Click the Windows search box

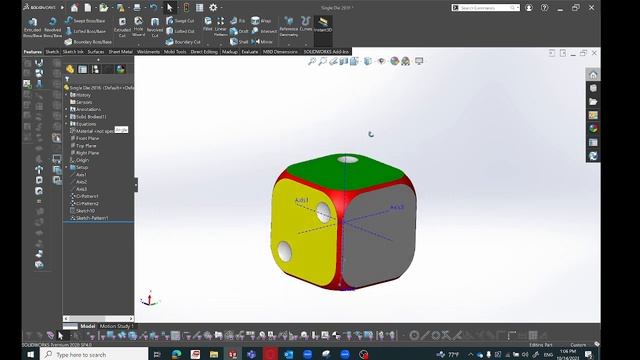pos(94,354)
